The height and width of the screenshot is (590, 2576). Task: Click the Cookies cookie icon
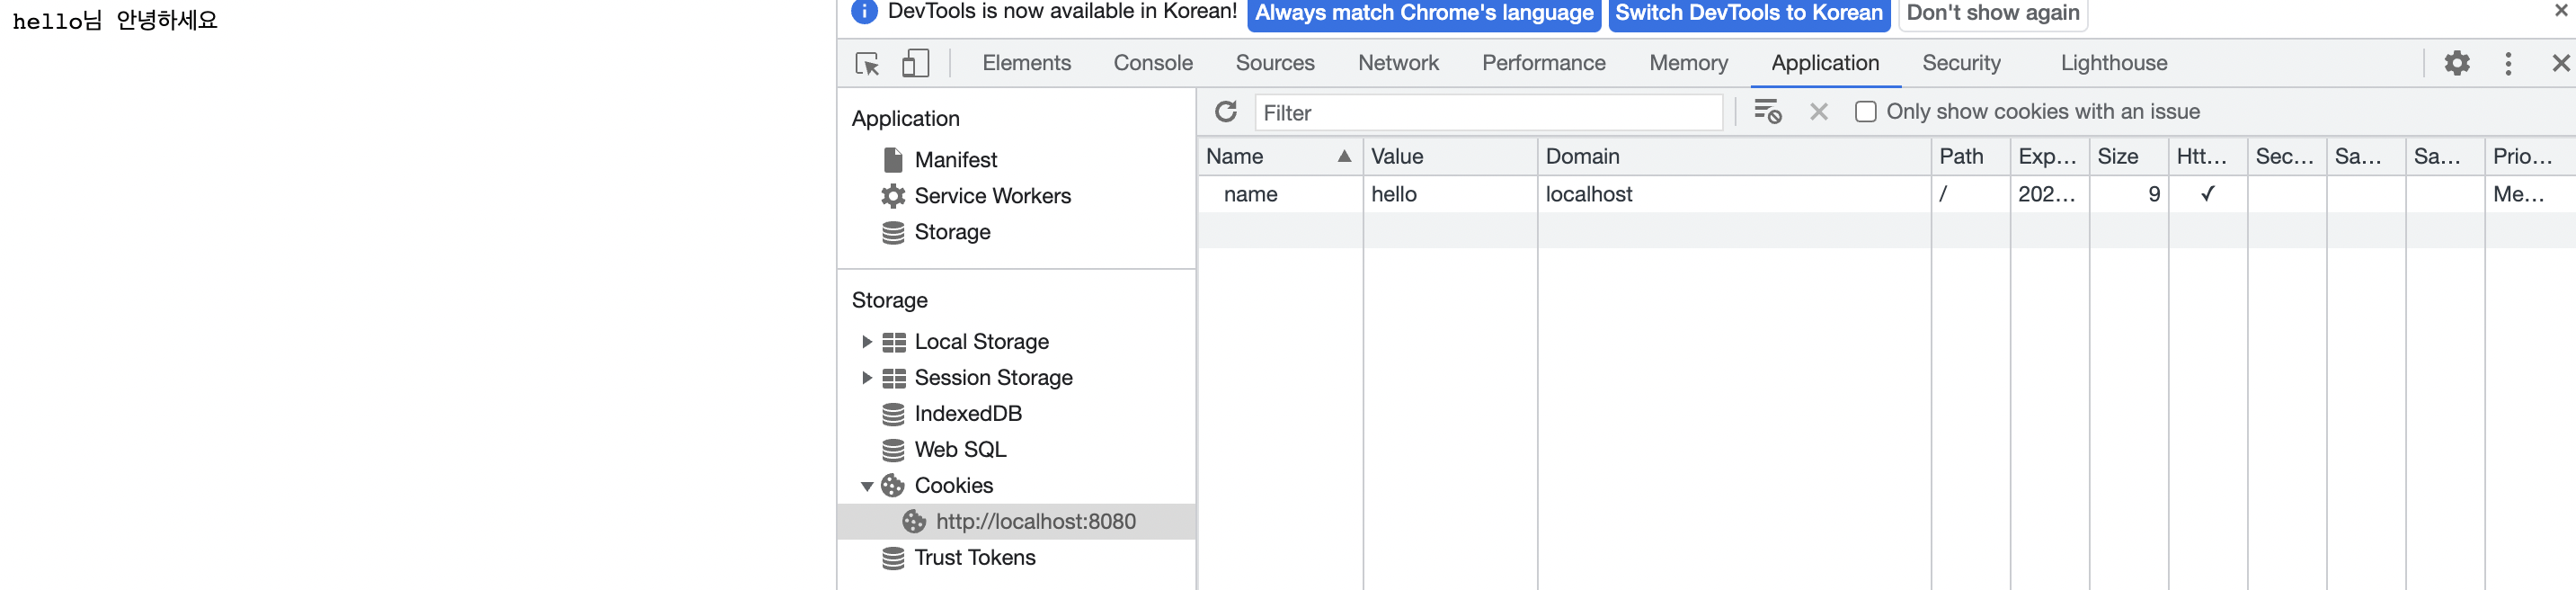click(x=893, y=486)
